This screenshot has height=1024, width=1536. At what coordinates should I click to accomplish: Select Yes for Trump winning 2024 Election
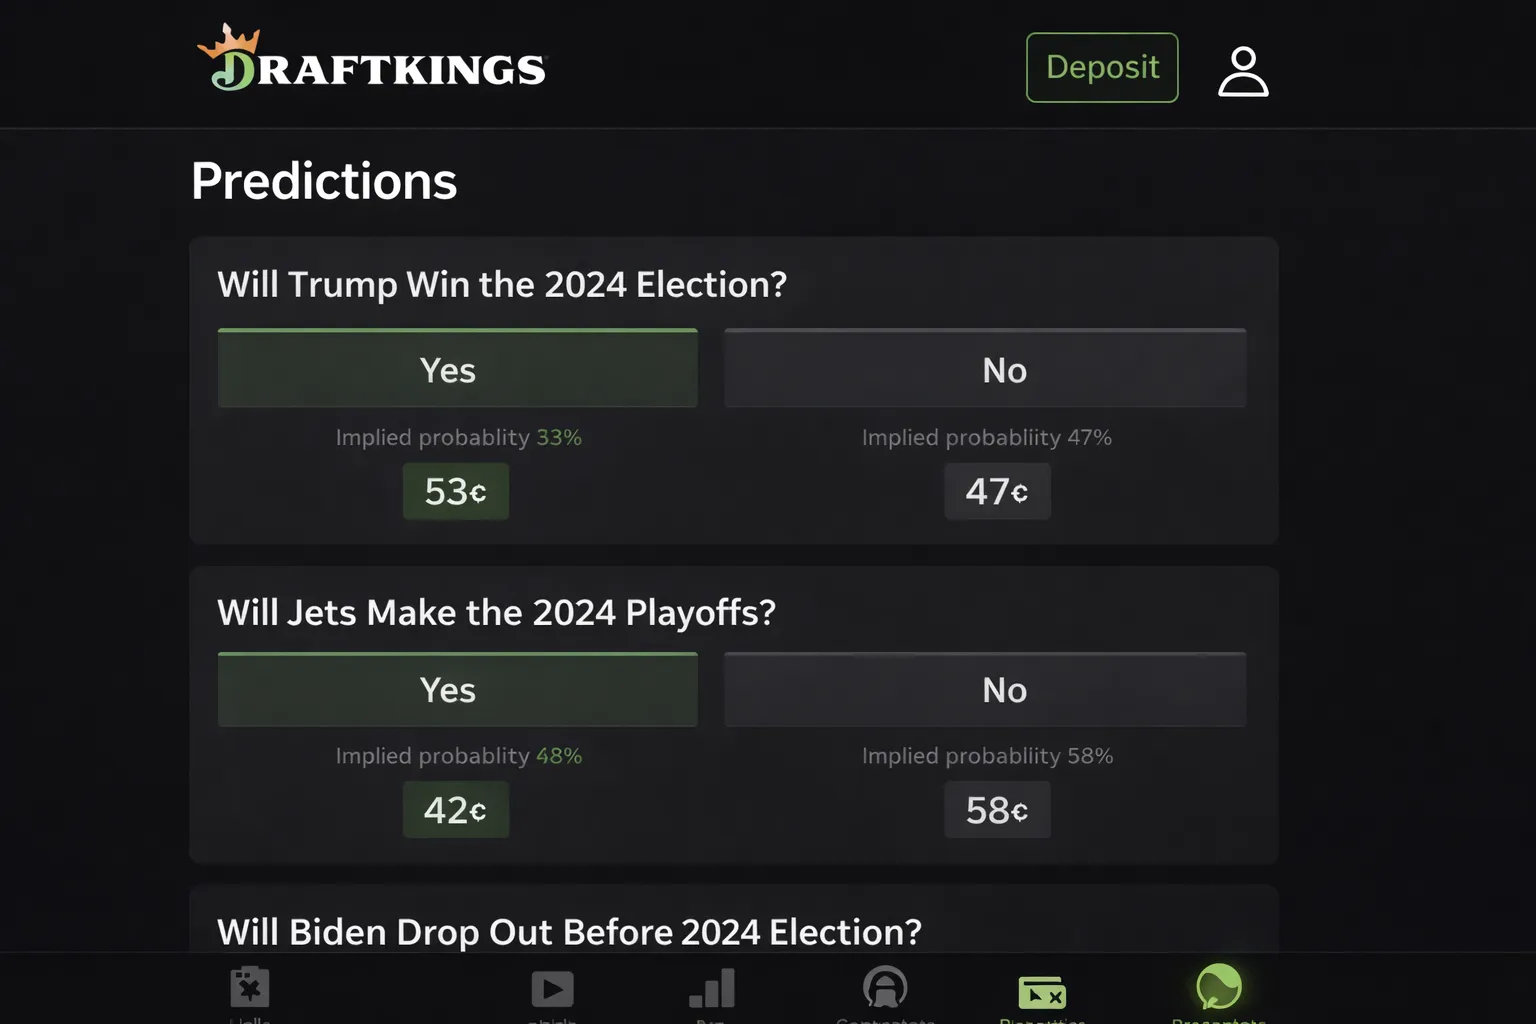tap(457, 368)
